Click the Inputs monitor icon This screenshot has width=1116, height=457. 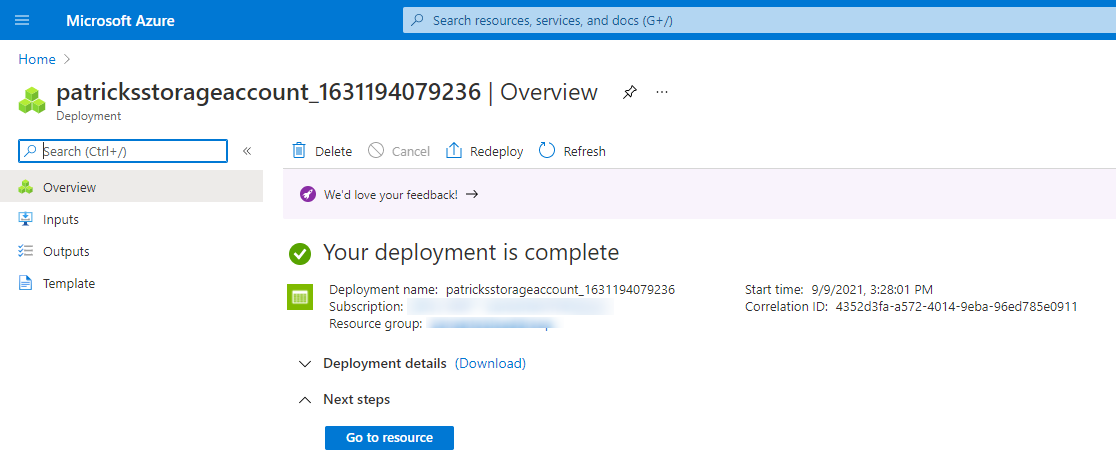pos(26,219)
